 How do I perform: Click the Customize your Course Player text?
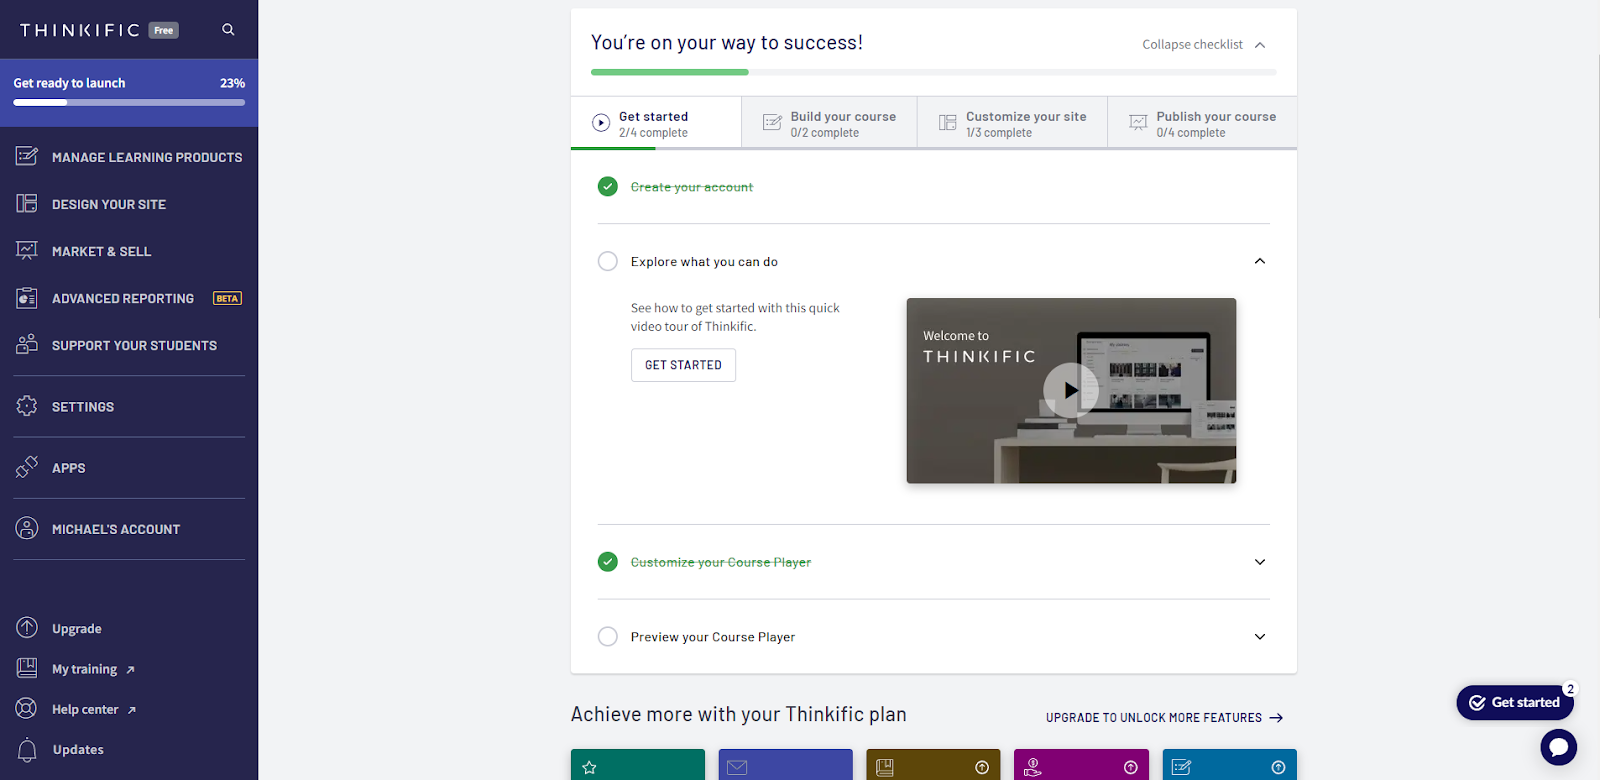(x=721, y=562)
